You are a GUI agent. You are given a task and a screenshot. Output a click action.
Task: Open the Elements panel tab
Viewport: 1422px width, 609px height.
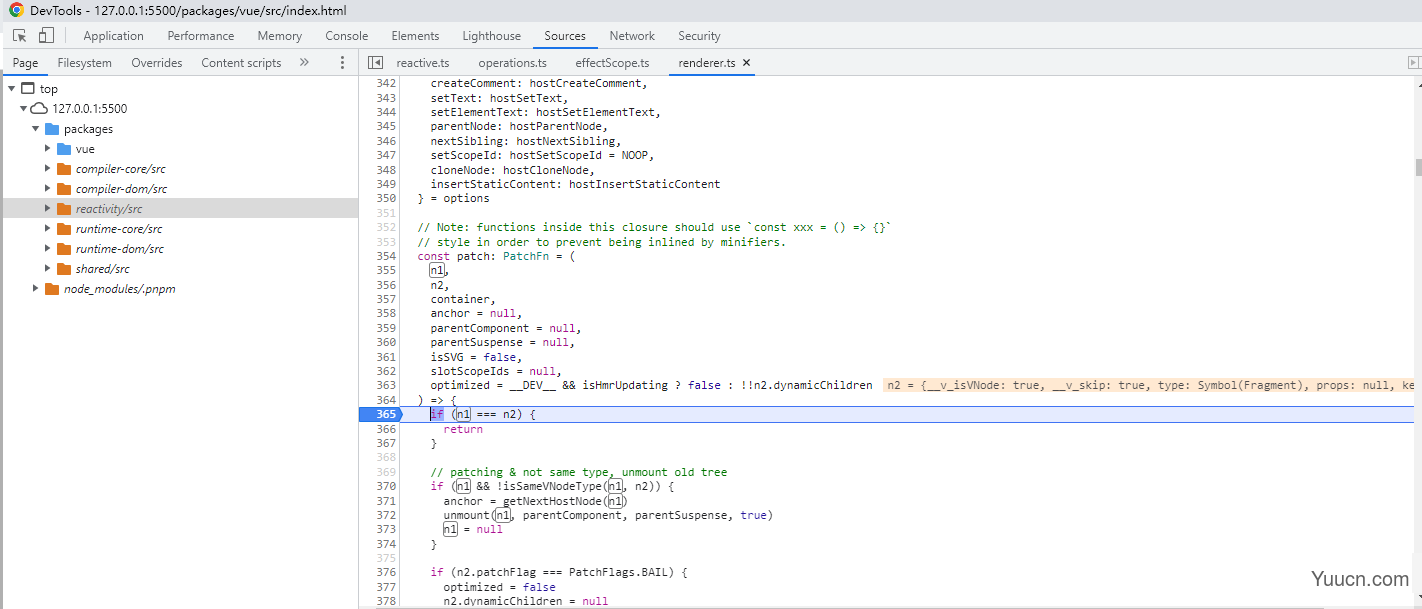415,35
